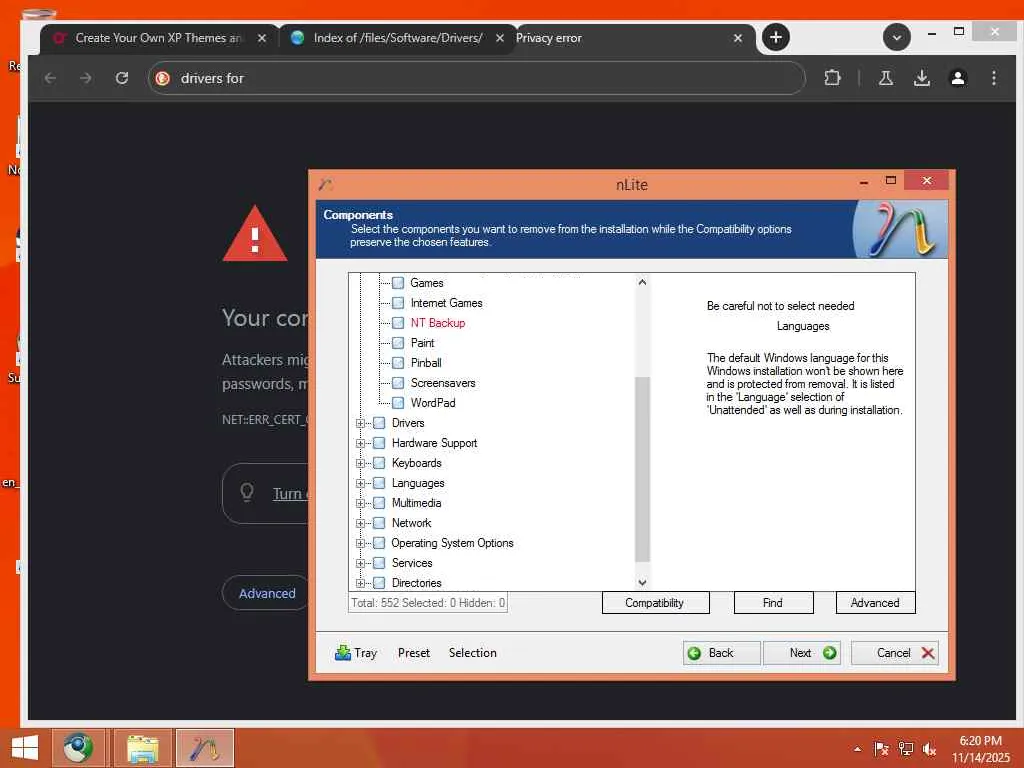The image size is (1024, 768).
Task: Click the network tray icon
Action: pos(905,749)
